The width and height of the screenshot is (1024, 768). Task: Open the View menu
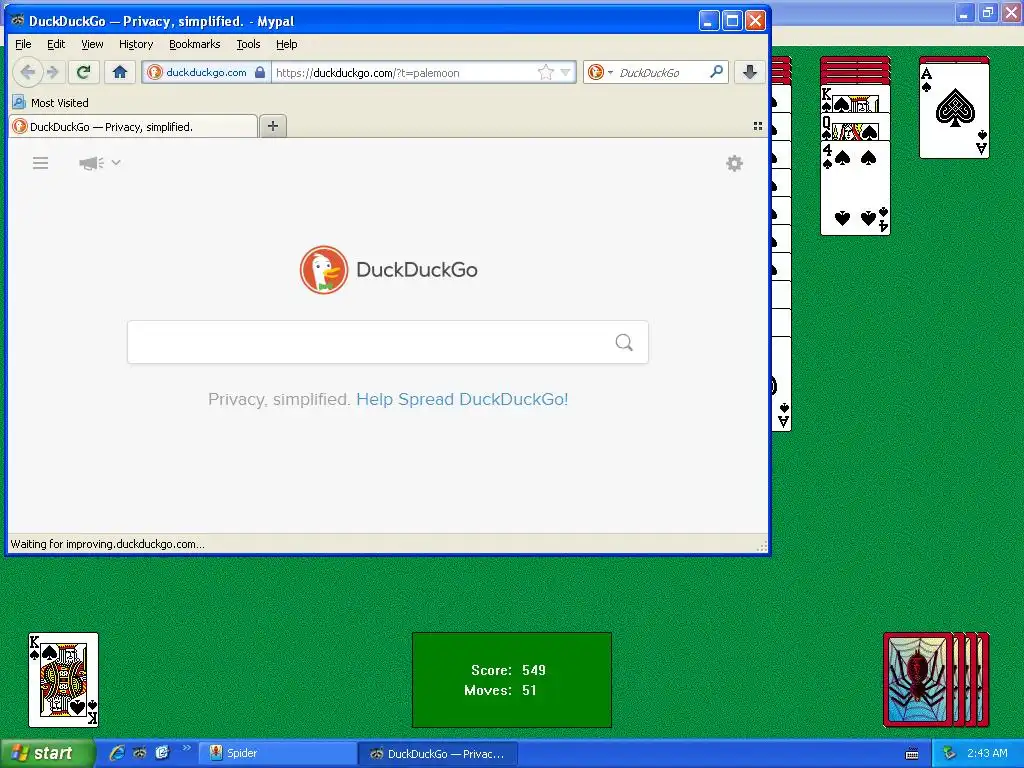[x=92, y=44]
